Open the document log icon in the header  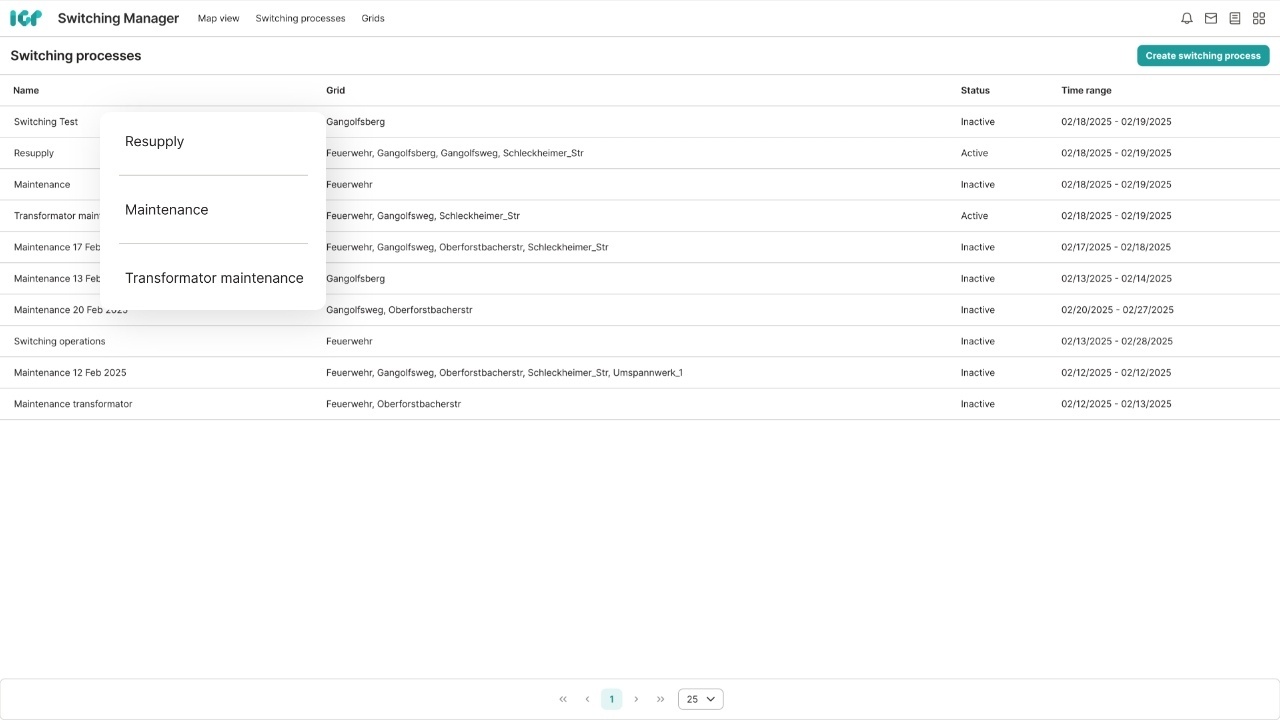coord(1234,18)
